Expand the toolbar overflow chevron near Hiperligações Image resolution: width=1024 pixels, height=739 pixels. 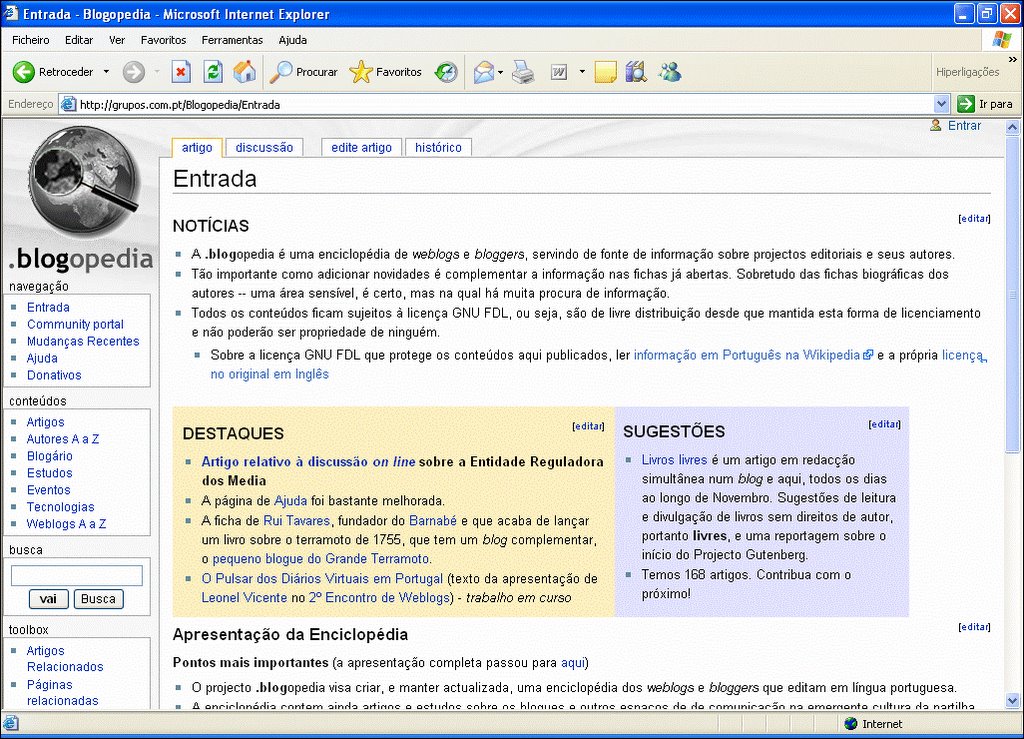(x=1013, y=59)
